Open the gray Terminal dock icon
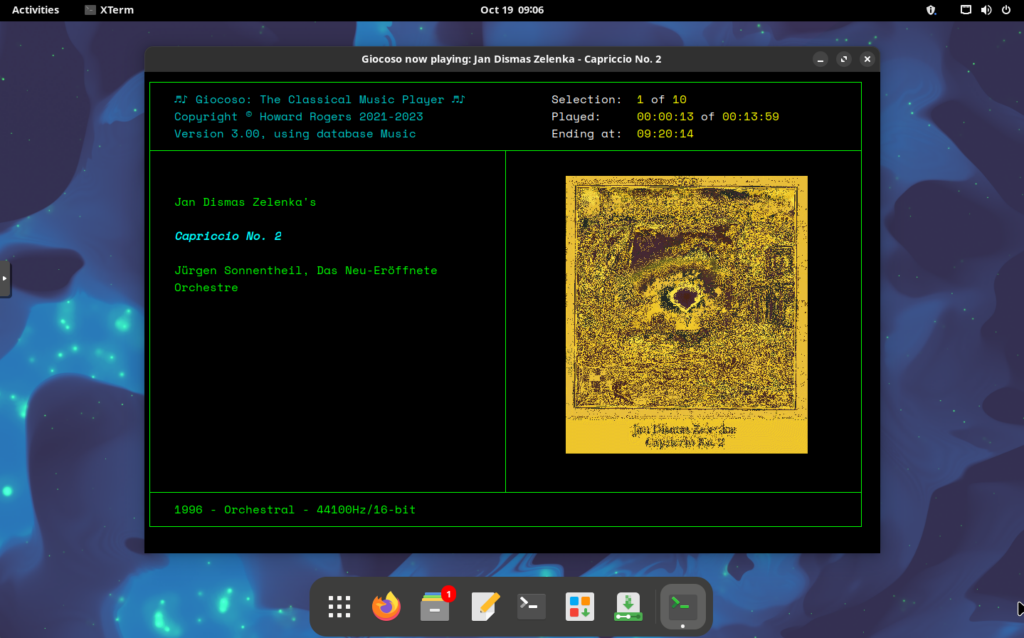 (531, 607)
